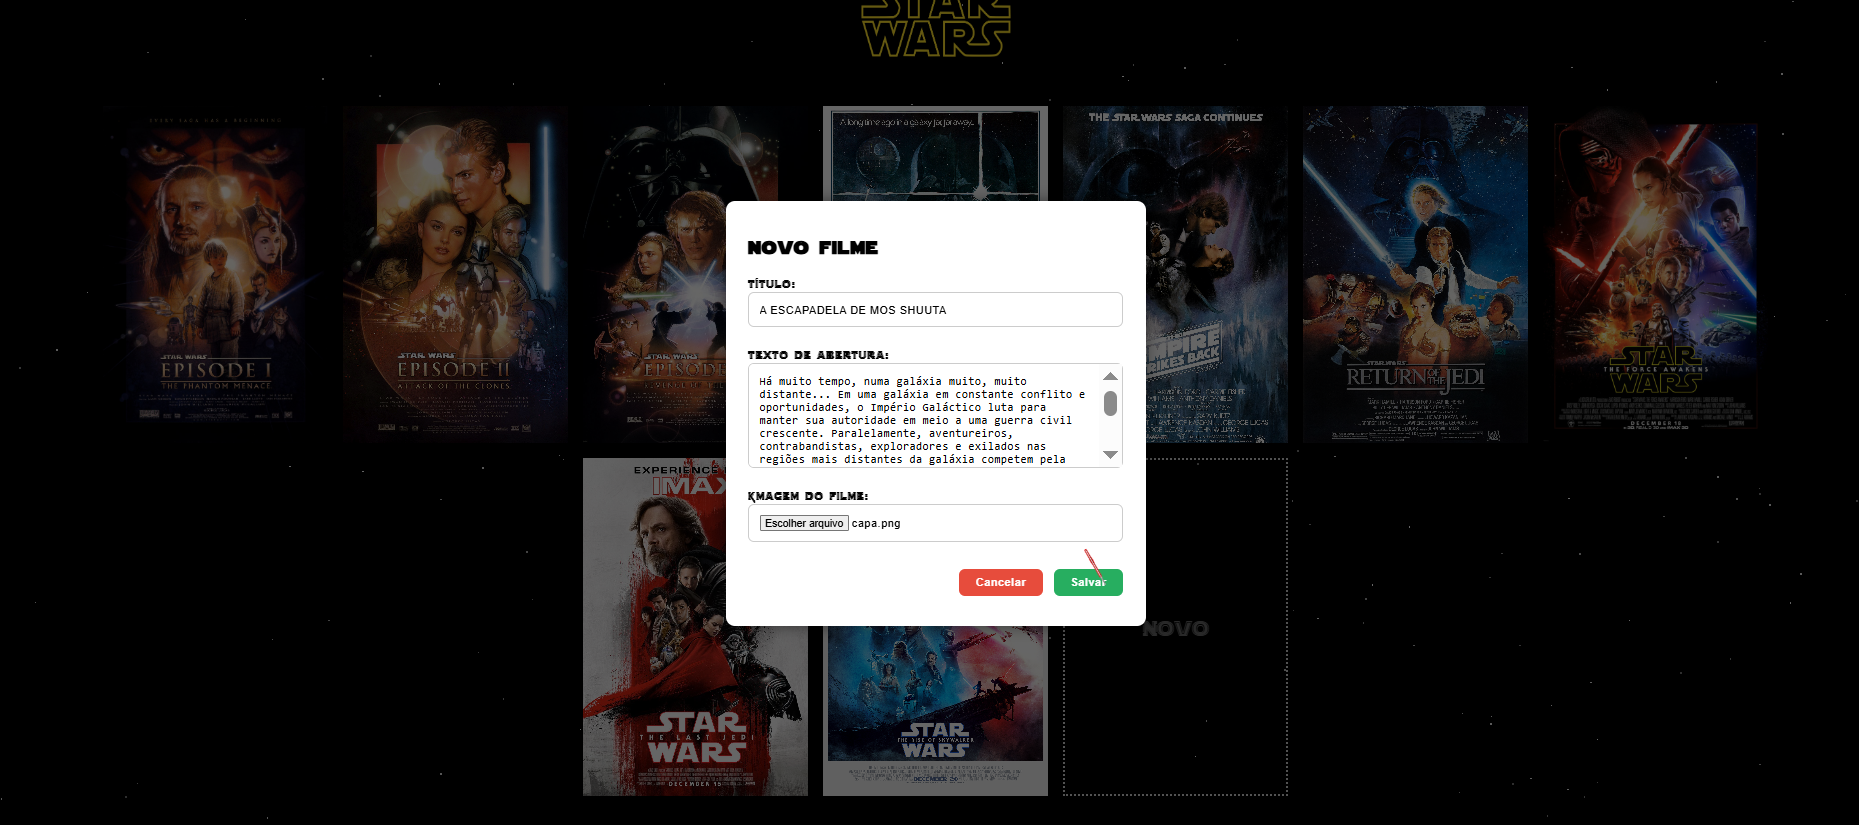The height and width of the screenshot is (825, 1859).
Task: Click the textarea scroll down arrow
Action: click(1110, 455)
